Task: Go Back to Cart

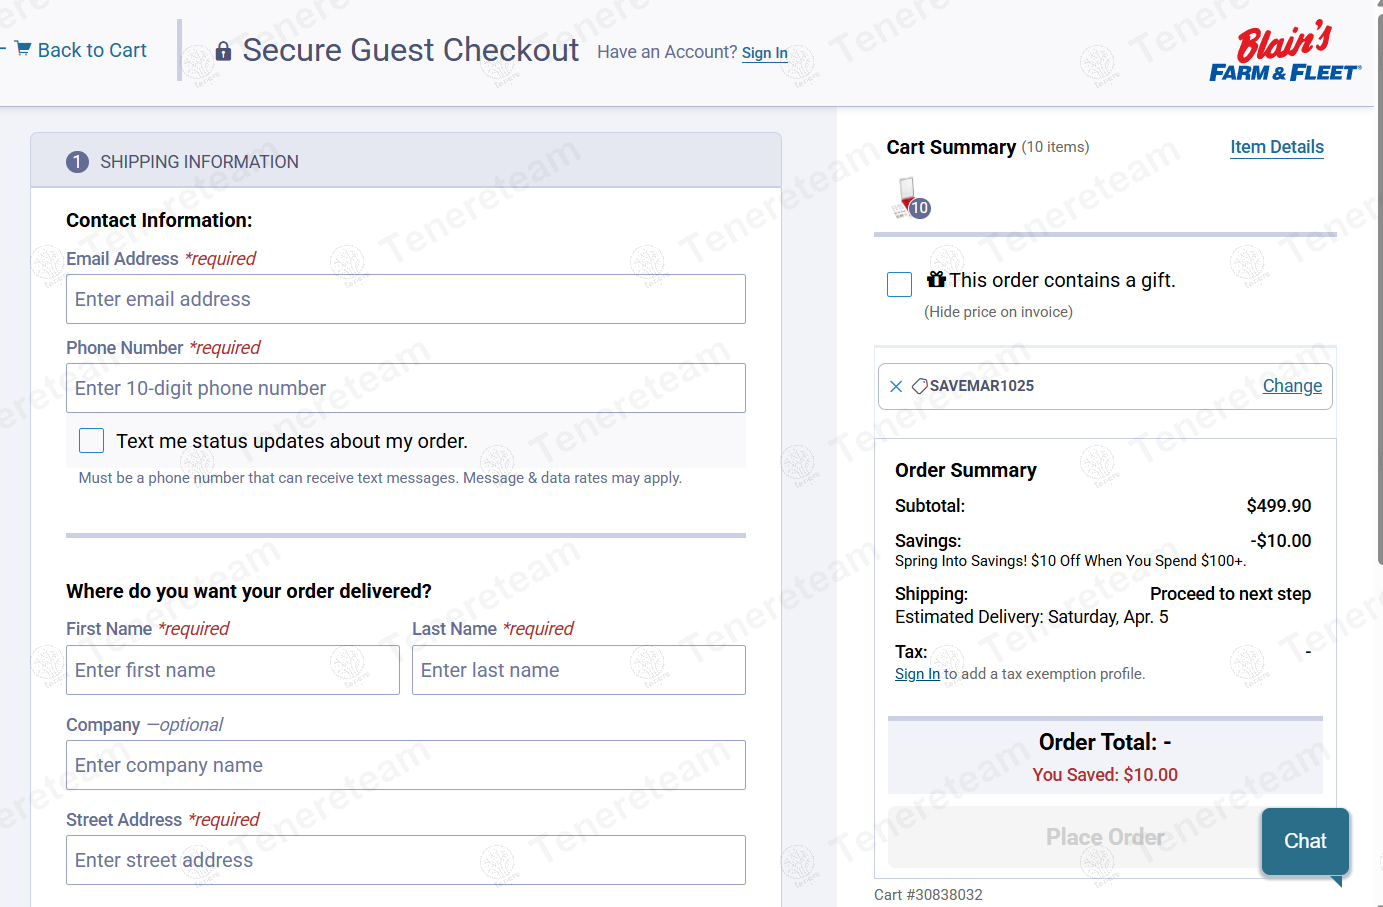Action: 92,50
